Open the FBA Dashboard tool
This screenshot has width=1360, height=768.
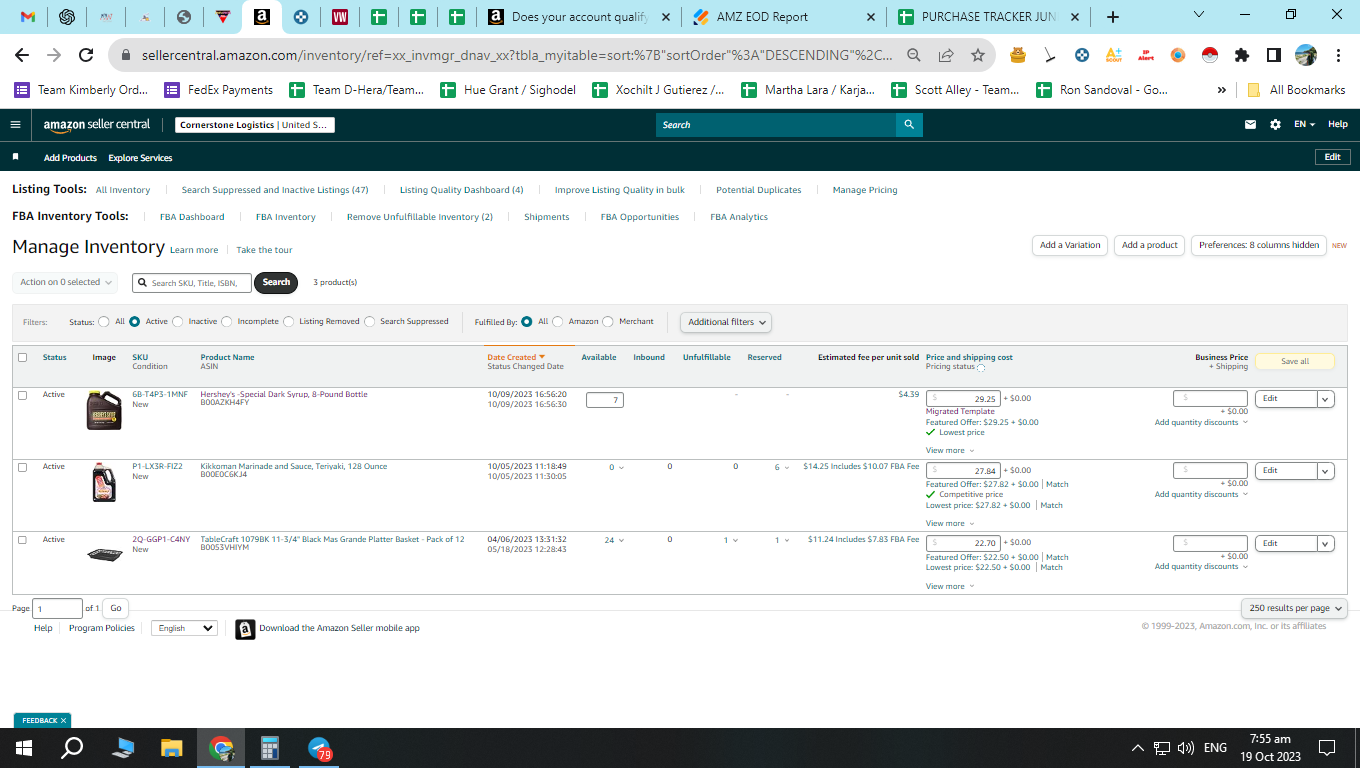pos(192,217)
